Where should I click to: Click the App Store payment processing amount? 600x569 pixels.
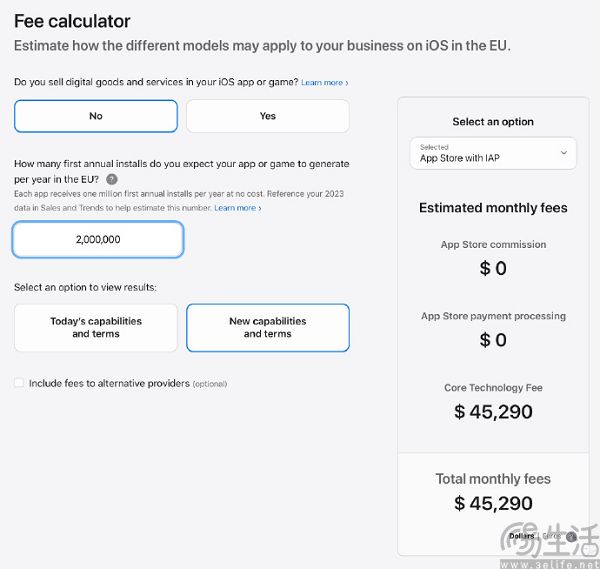coord(493,340)
